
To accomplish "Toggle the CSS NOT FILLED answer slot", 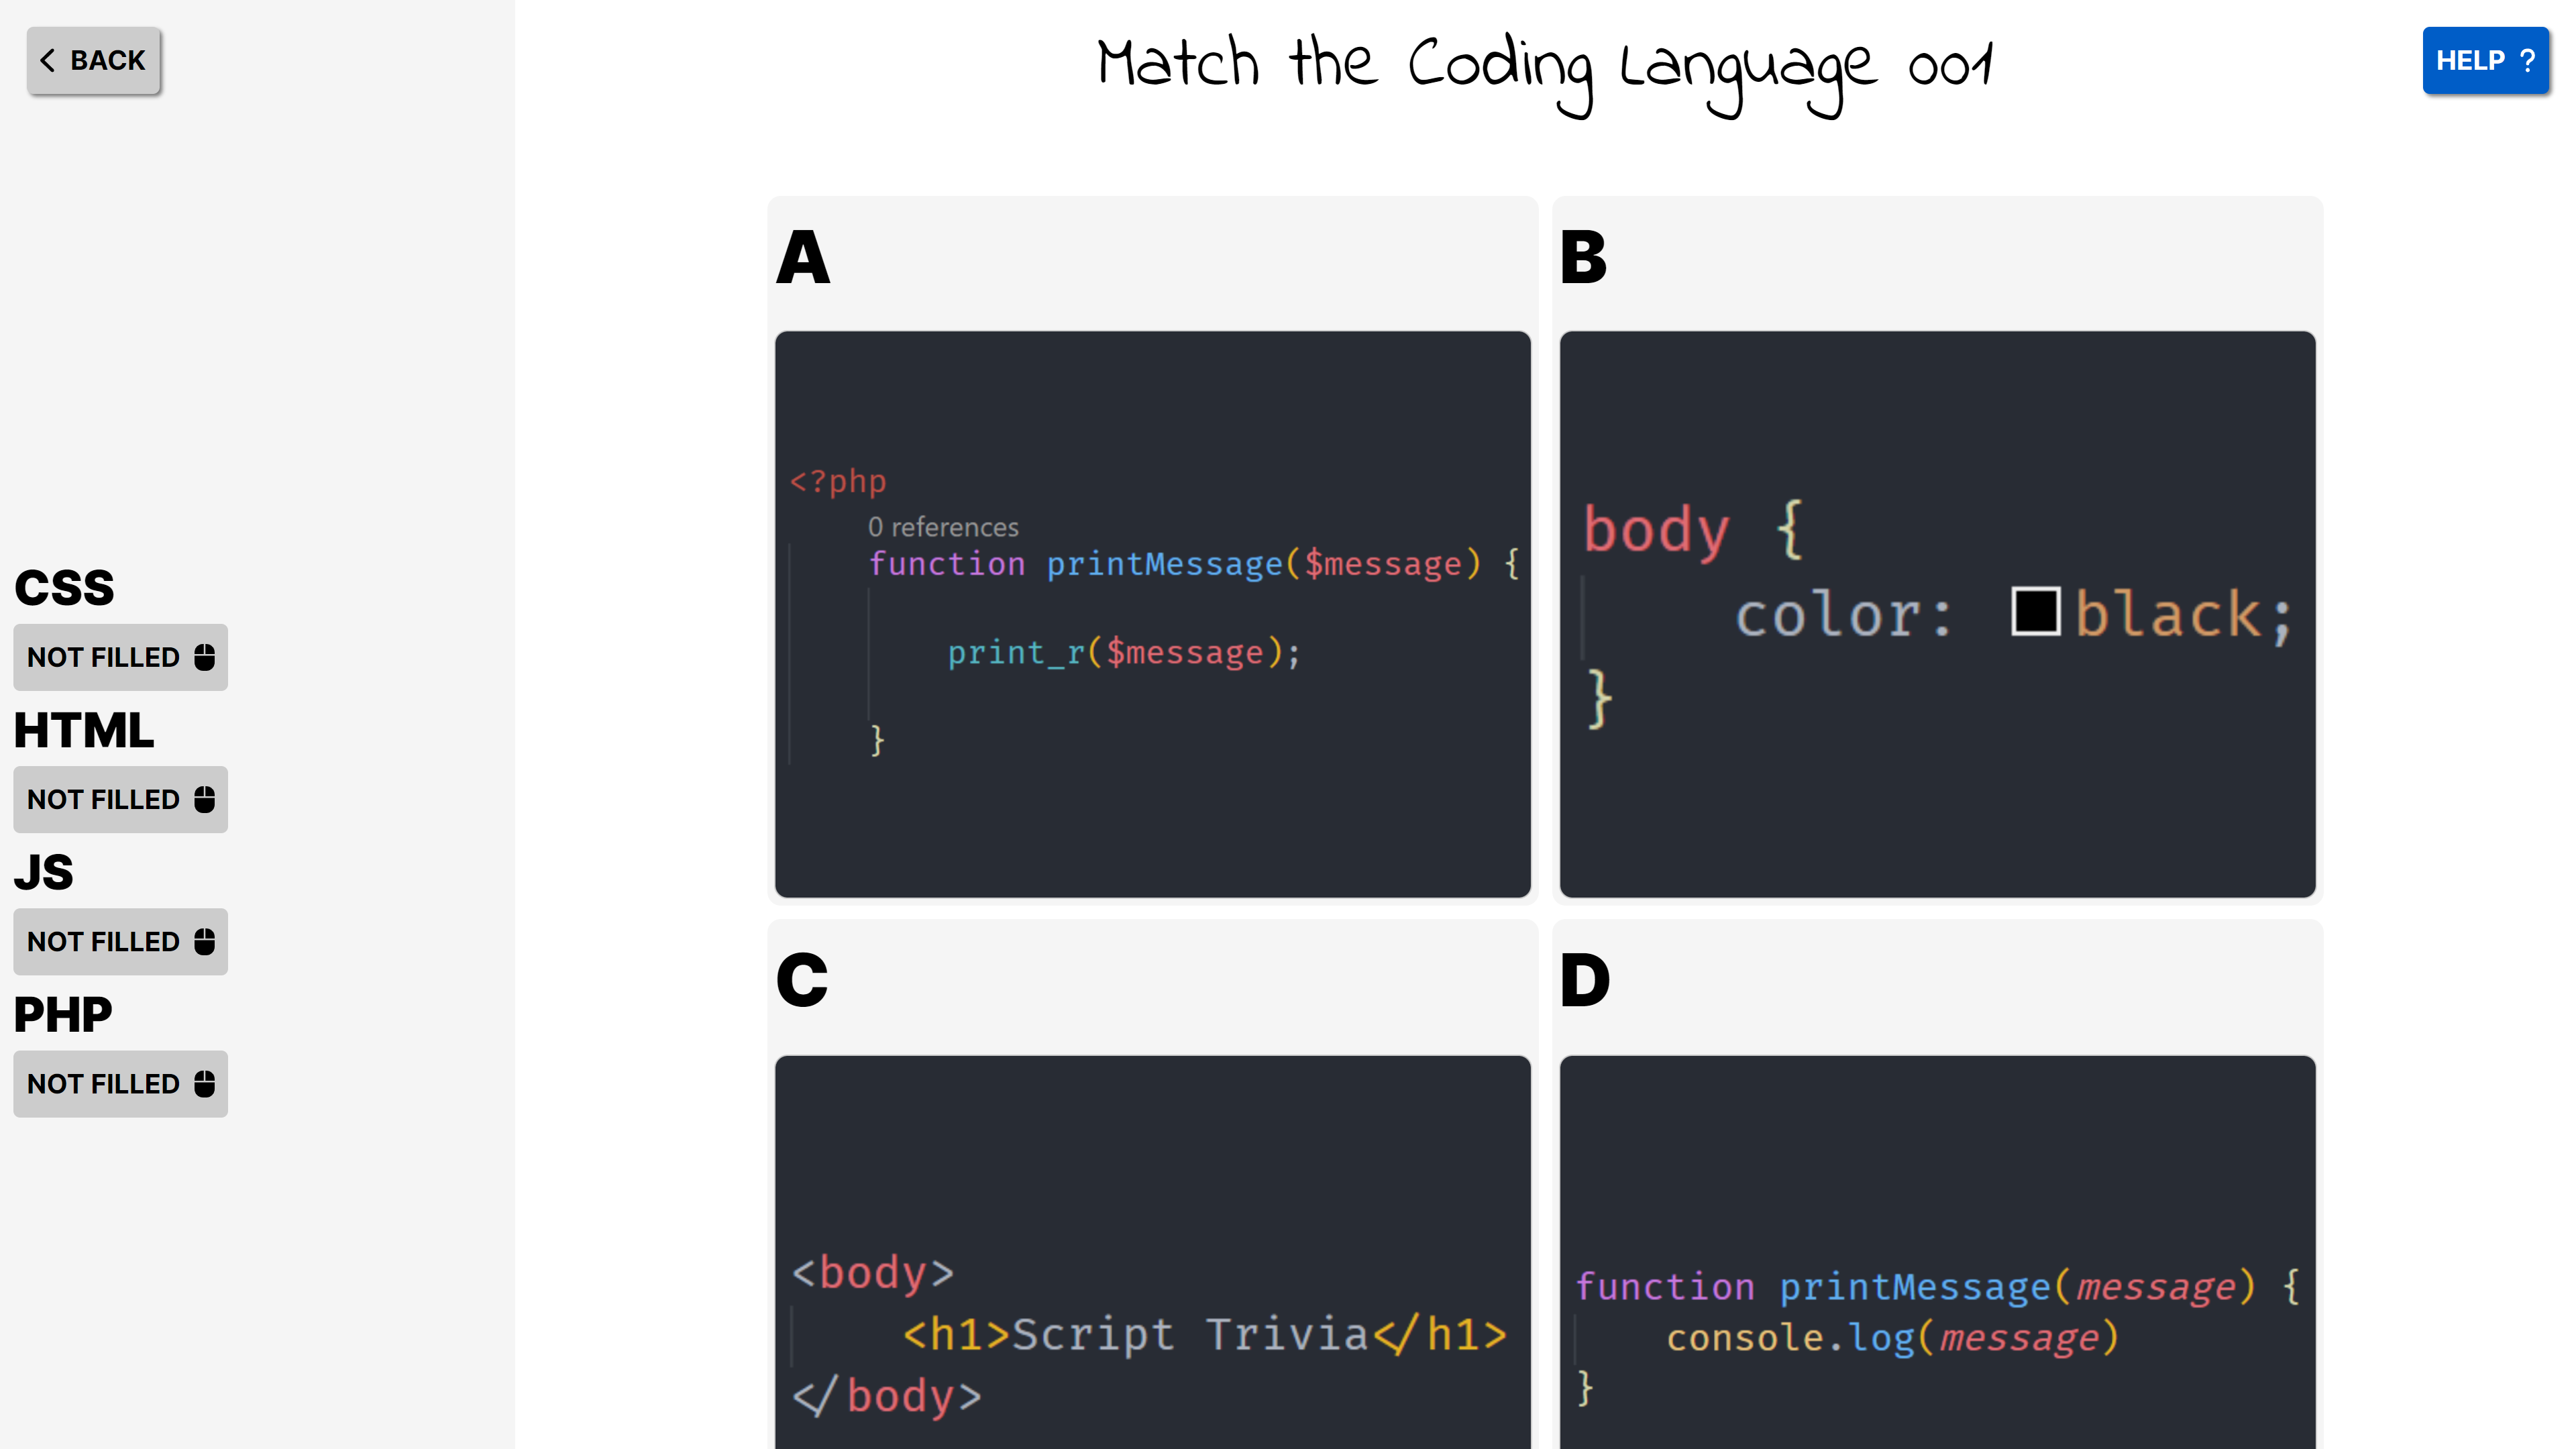I will (x=120, y=656).
